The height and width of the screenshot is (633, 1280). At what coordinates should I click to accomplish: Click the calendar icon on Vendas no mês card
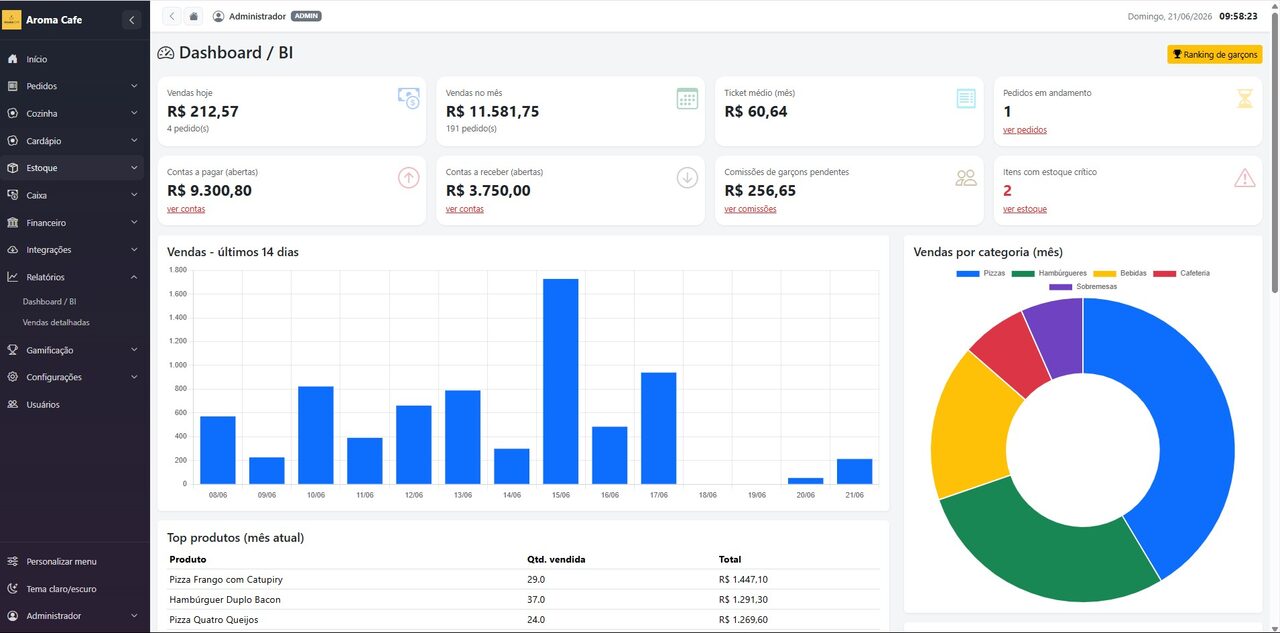pos(687,98)
